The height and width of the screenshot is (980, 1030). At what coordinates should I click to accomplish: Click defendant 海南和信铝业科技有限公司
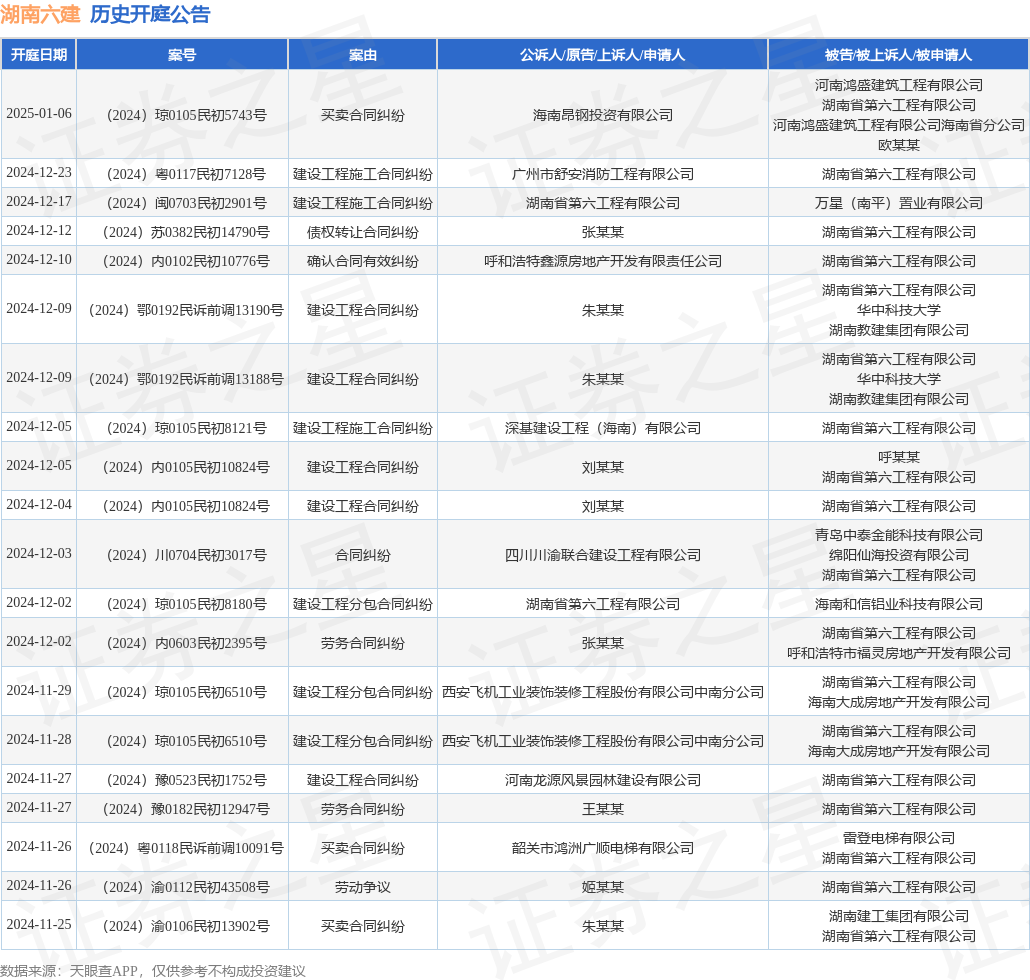899,604
